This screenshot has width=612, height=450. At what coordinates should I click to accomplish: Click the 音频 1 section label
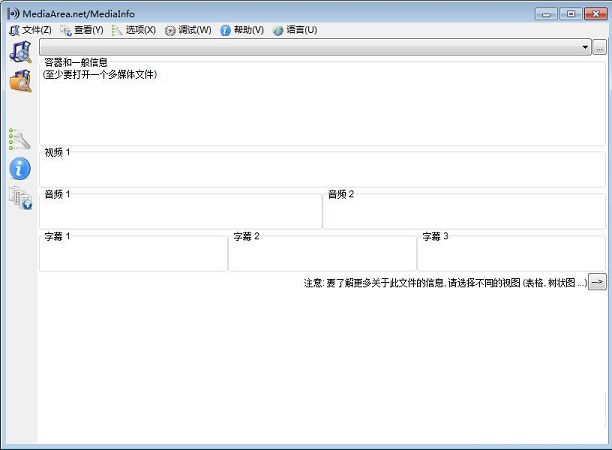57,194
